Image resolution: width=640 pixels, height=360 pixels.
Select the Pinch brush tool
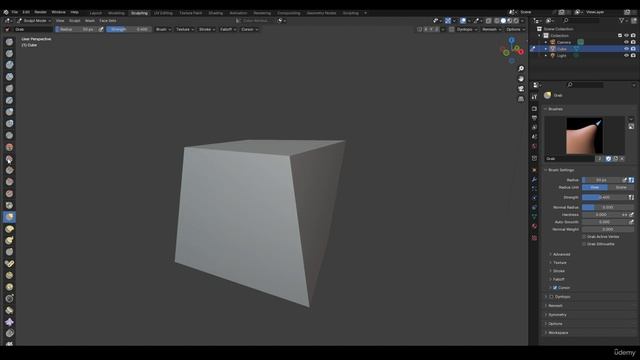pyautogui.click(x=9, y=205)
